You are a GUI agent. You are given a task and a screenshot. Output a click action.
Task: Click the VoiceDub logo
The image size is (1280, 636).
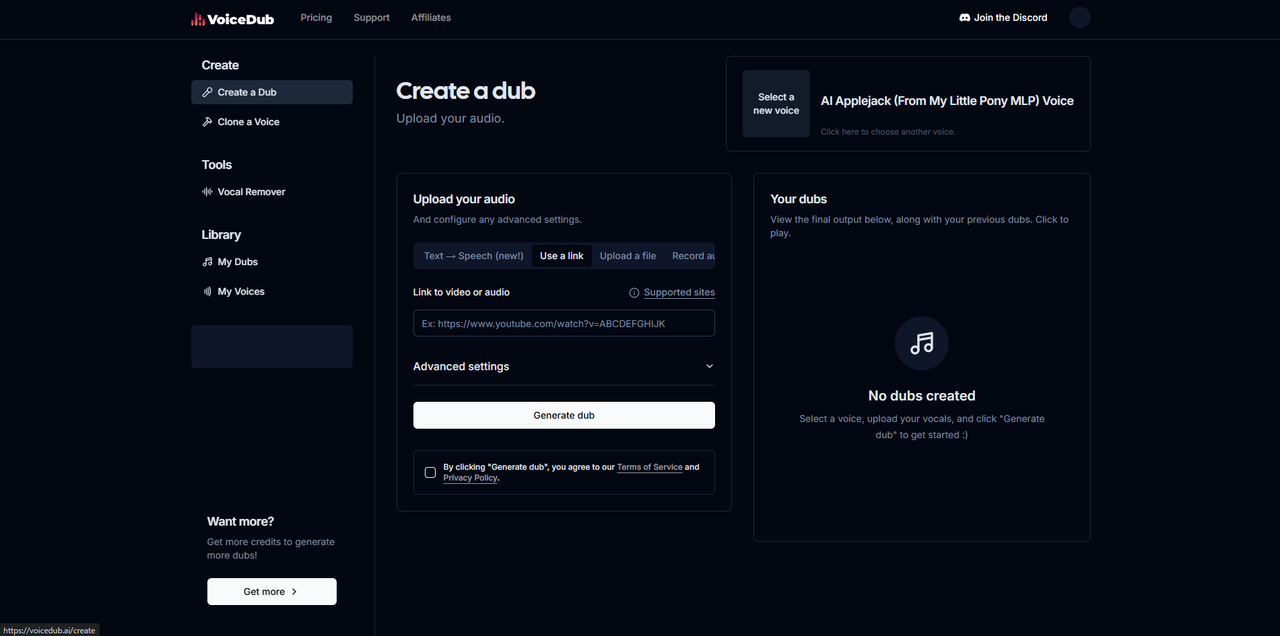232,18
